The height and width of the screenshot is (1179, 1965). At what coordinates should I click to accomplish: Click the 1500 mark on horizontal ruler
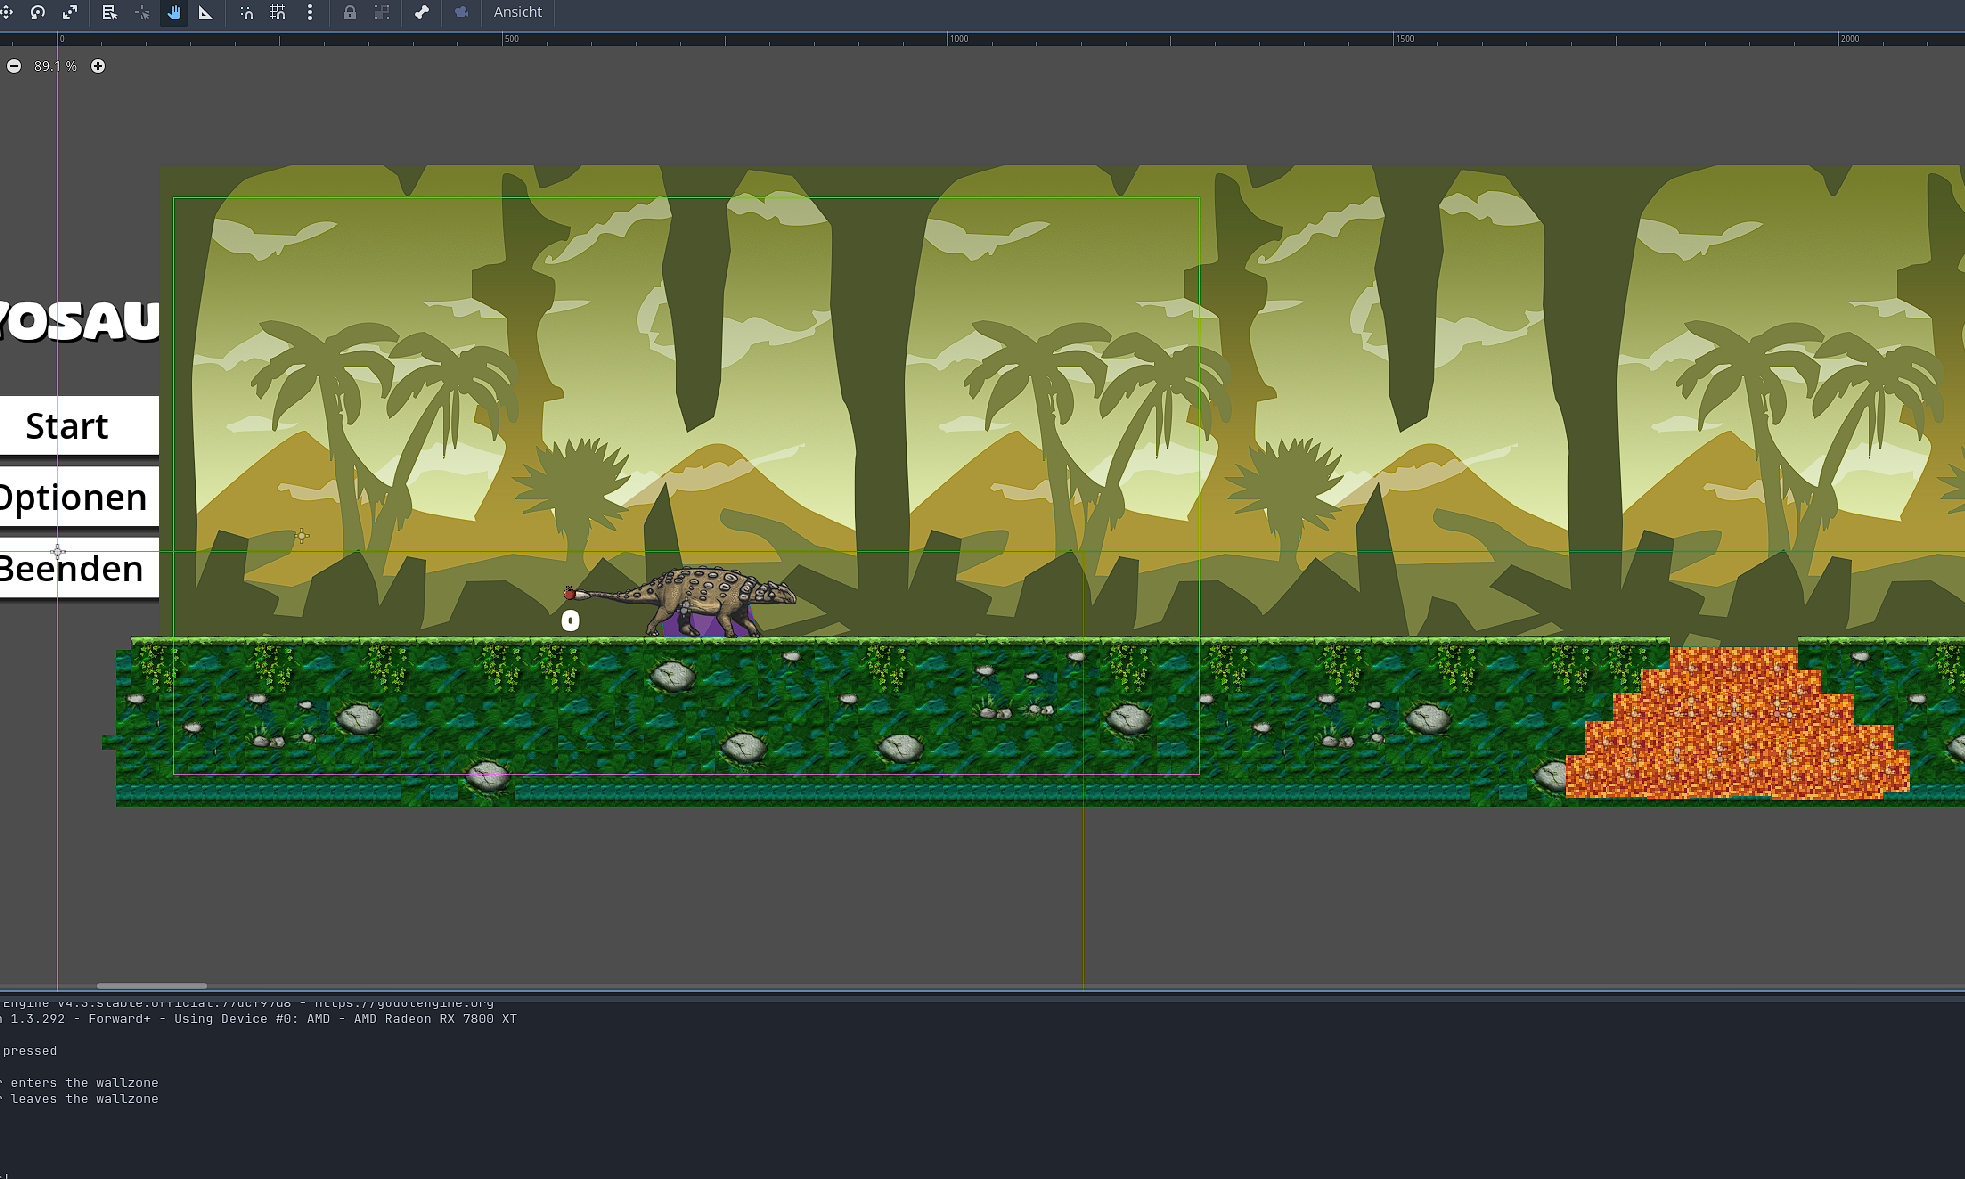tap(1404, 39)
